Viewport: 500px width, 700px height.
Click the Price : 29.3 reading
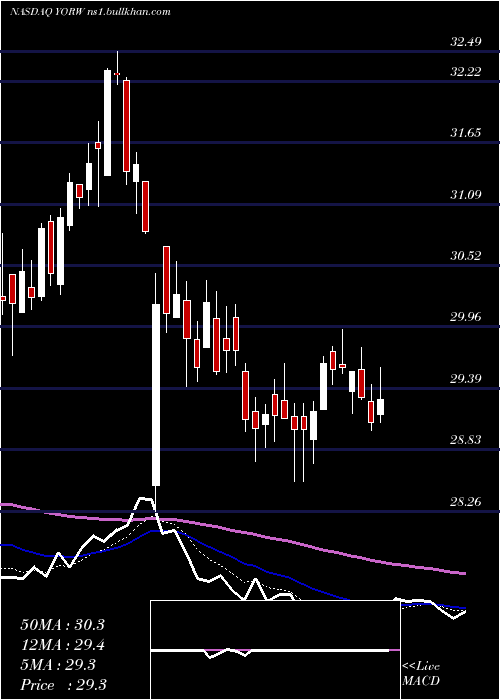63,685
